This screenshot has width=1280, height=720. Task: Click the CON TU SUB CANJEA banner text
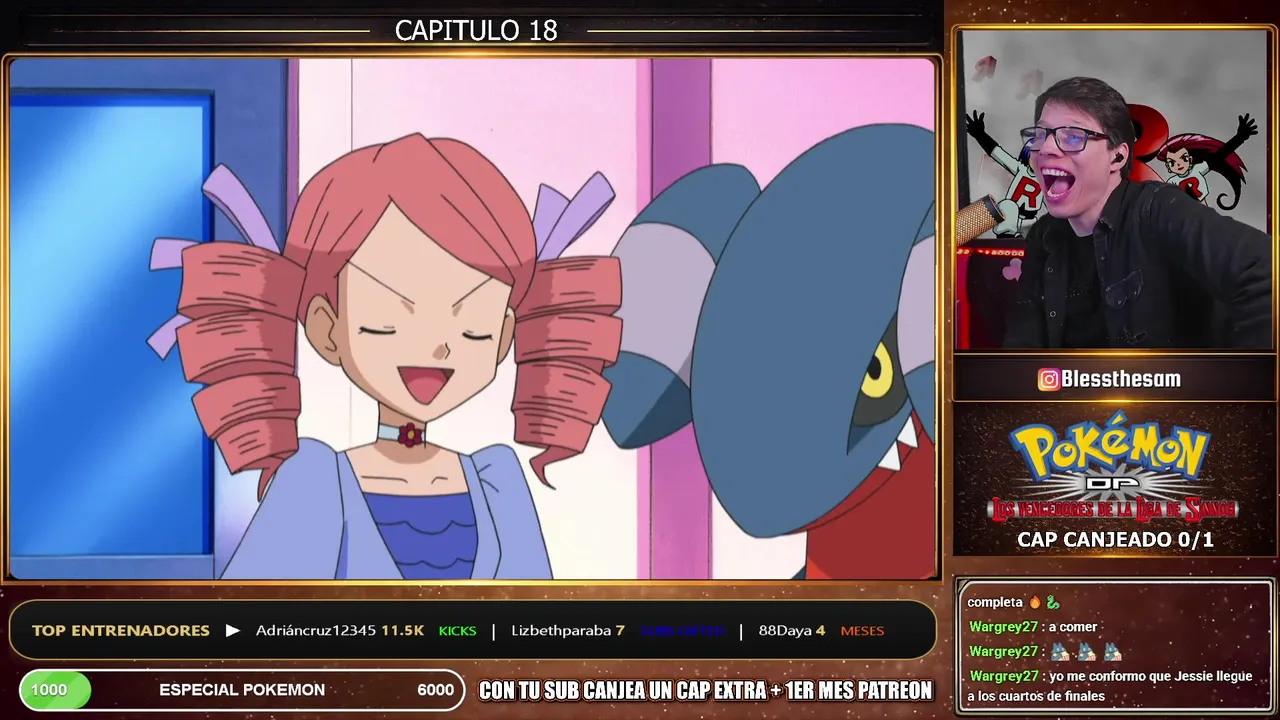pyautogui.click(x=706, y=690)
